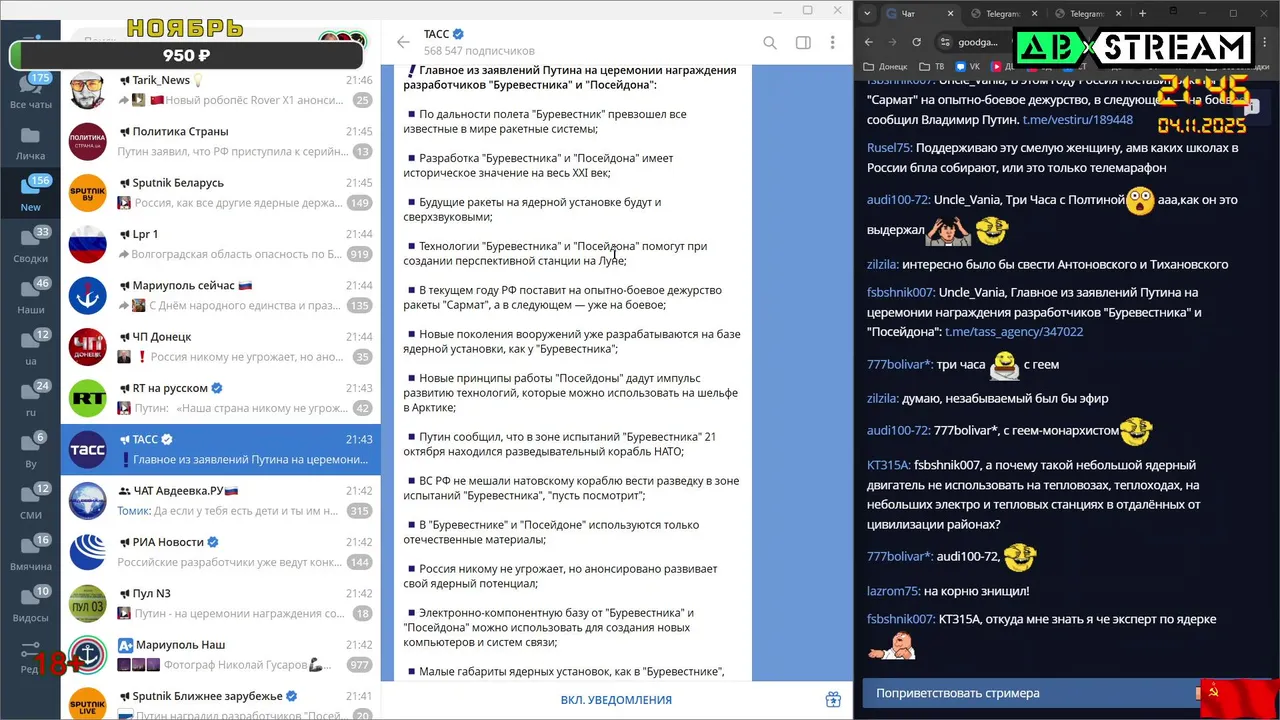Toggle the Telegram right info panel icon
The image size is (1280, 720).
coord(802,42)
